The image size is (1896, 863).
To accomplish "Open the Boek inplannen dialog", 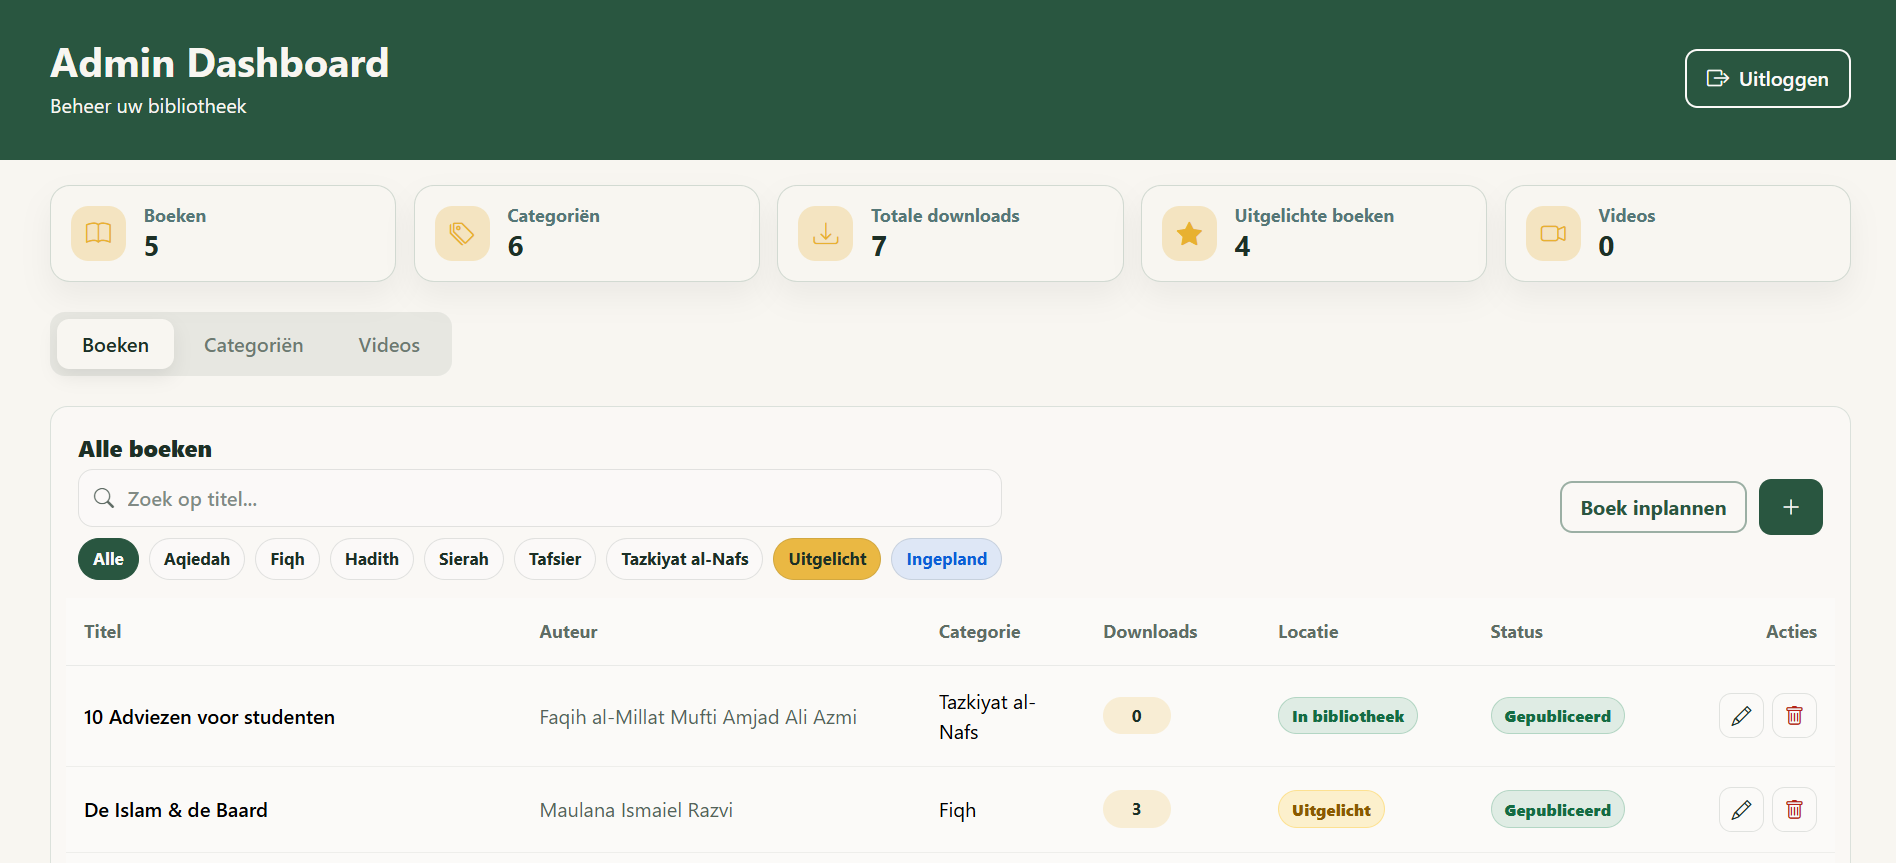I will (1653, 507).
